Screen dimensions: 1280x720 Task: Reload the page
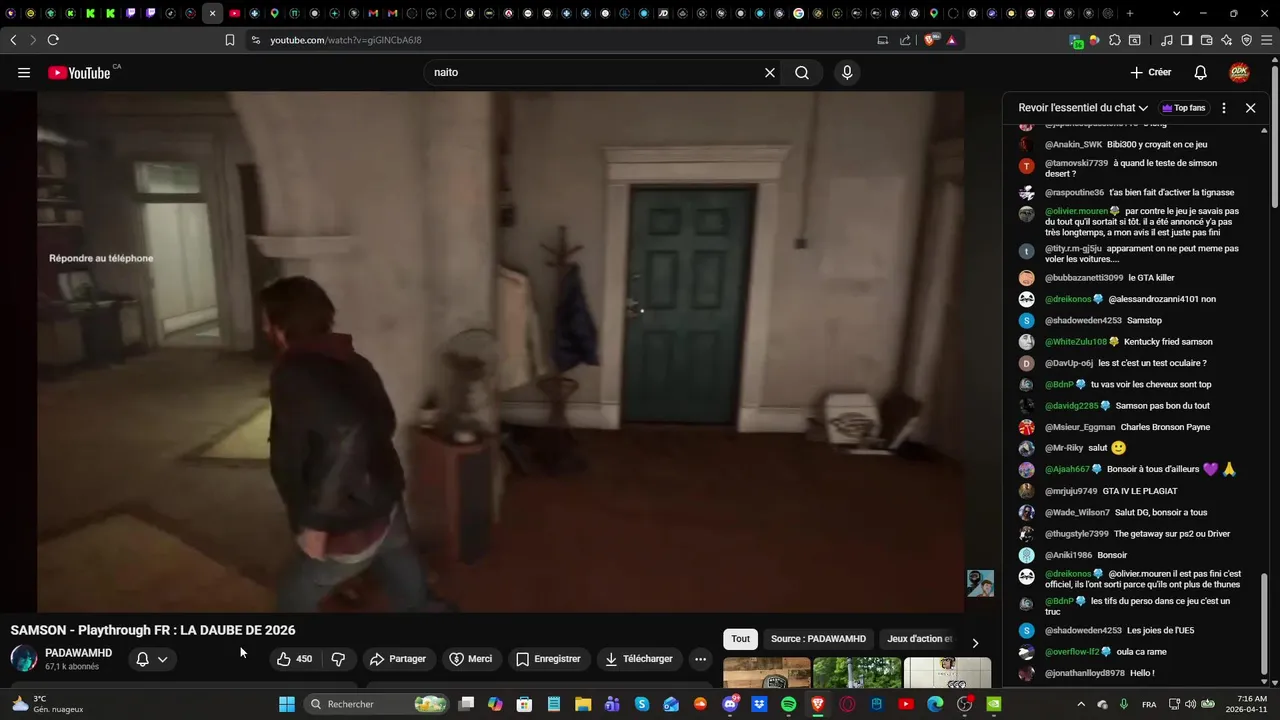(53, 40)
